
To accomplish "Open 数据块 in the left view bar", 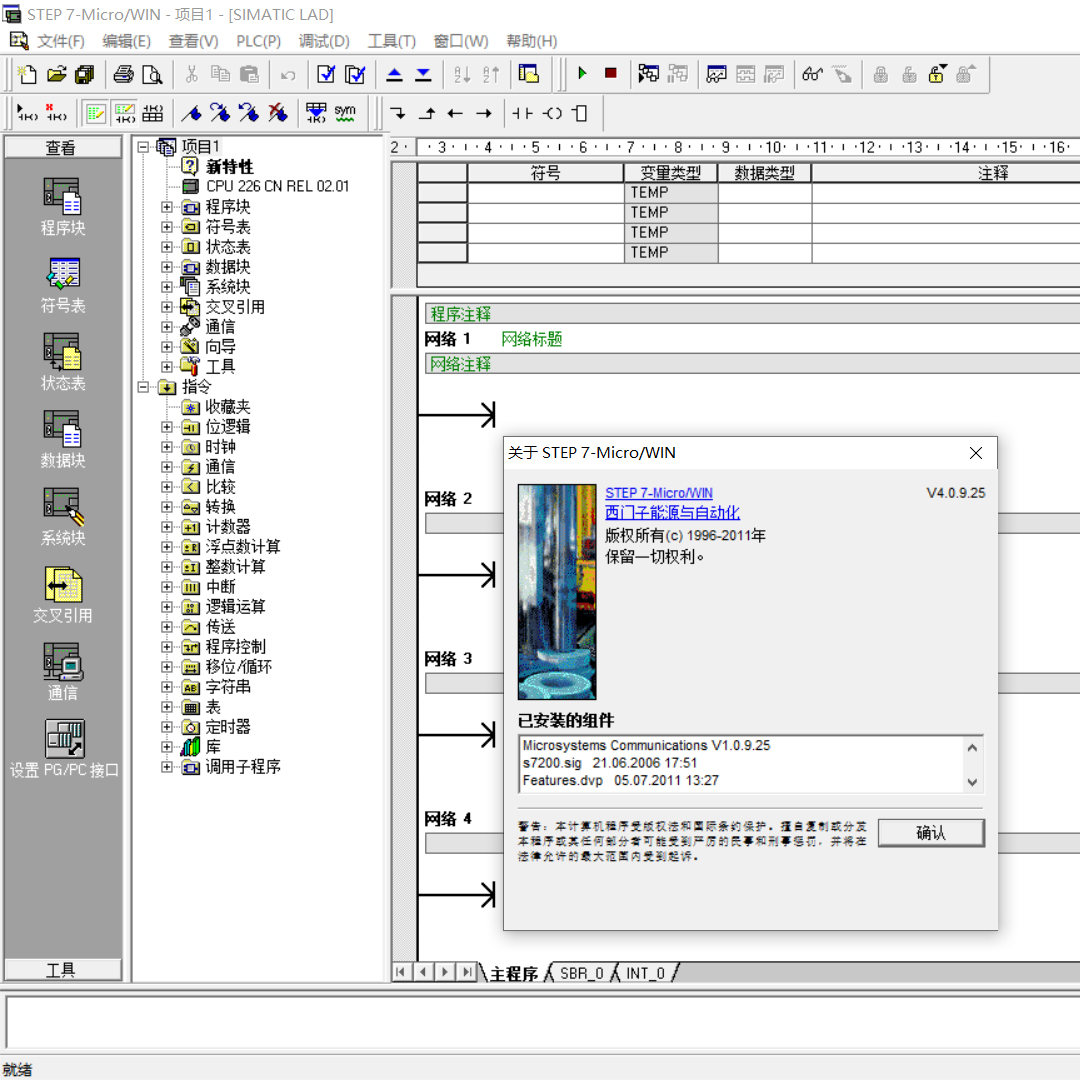I will click(63, 439).
